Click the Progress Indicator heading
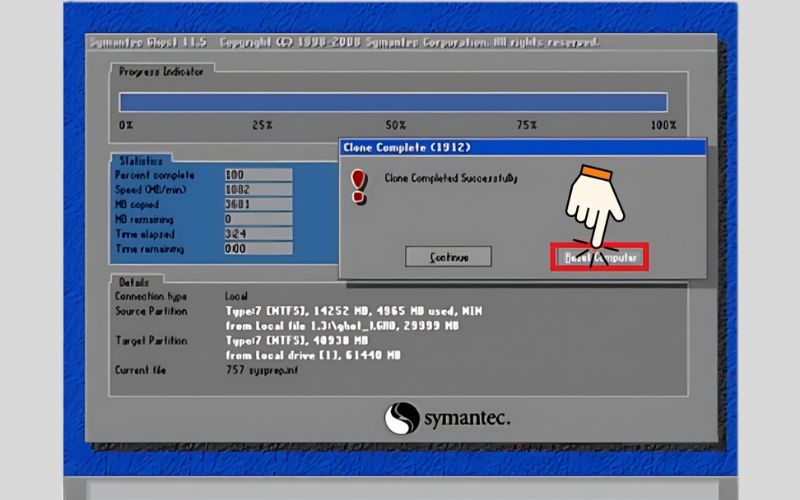Image resolution: width=800 pixels, height=500 pixels. pos(161,71)
